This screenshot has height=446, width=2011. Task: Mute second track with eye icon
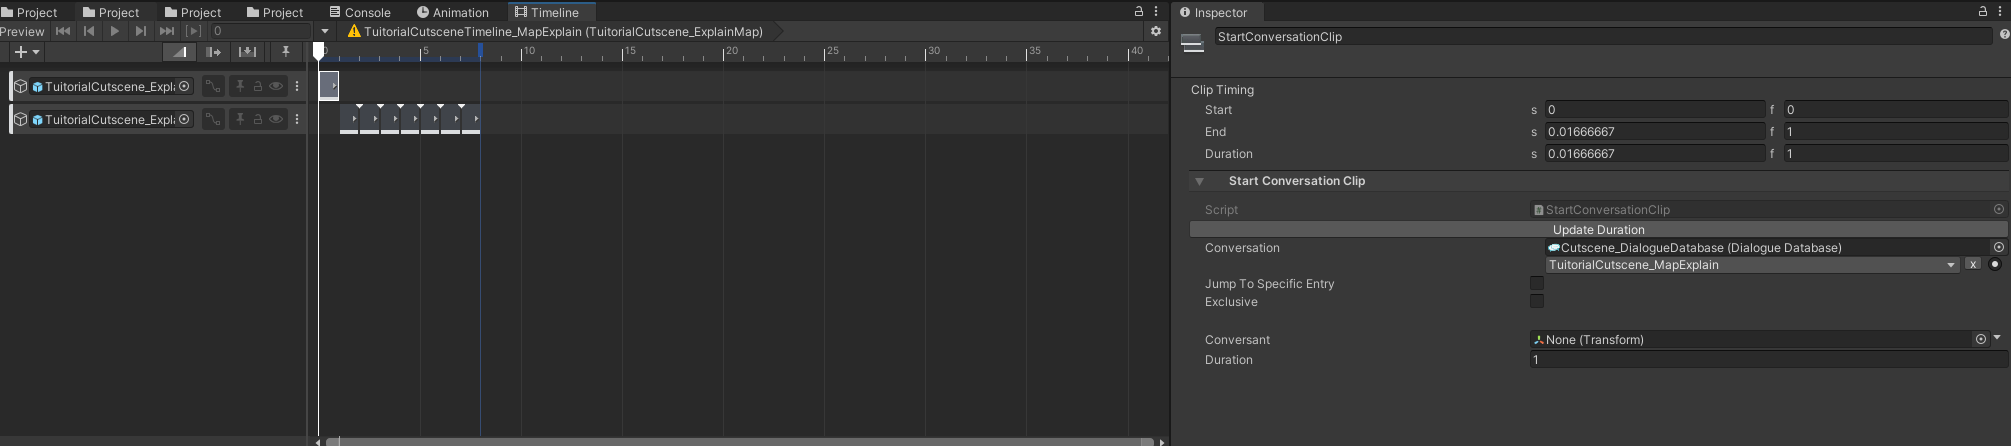276,119
